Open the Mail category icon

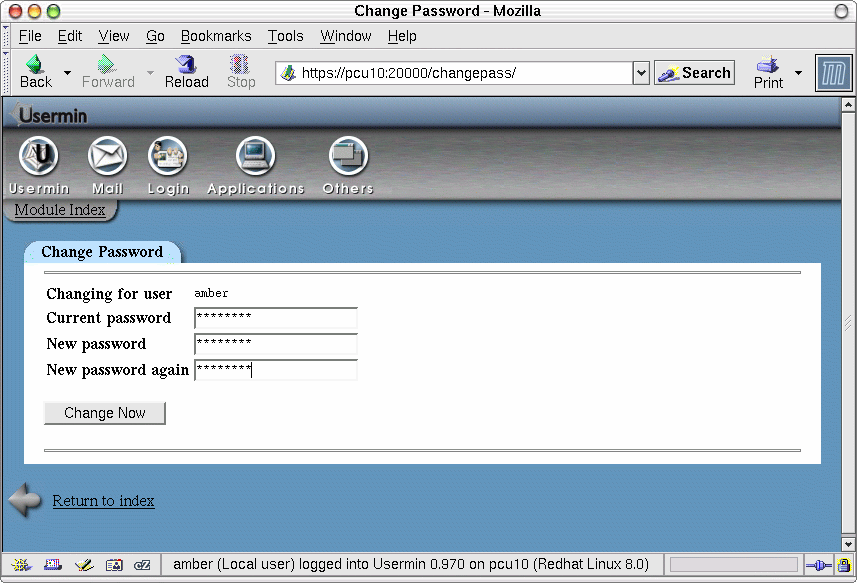107,156
